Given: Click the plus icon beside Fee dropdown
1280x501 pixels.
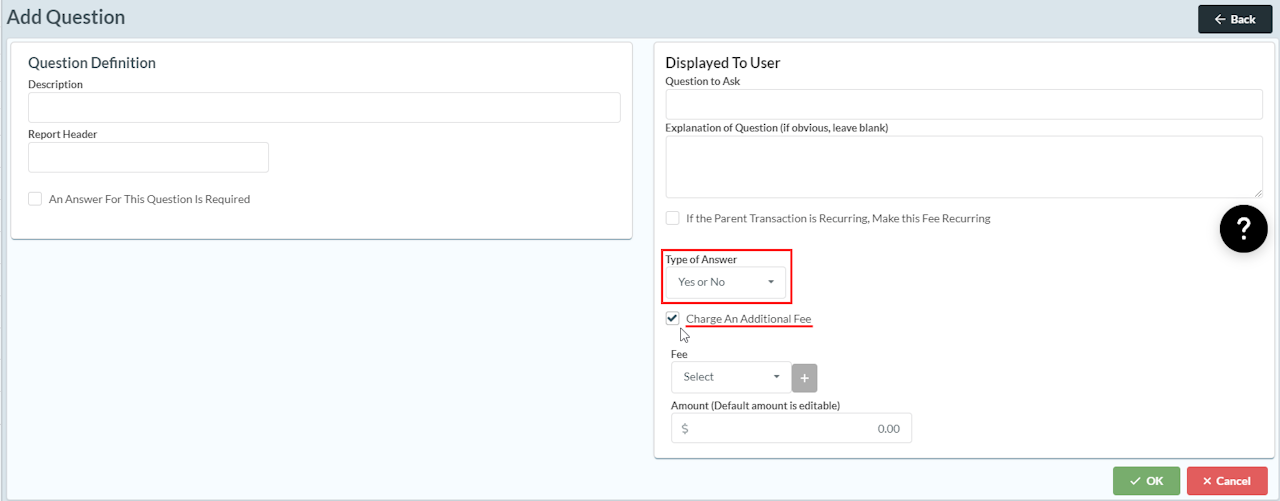Looking at the screenshot, I should [x=805, y=377].
